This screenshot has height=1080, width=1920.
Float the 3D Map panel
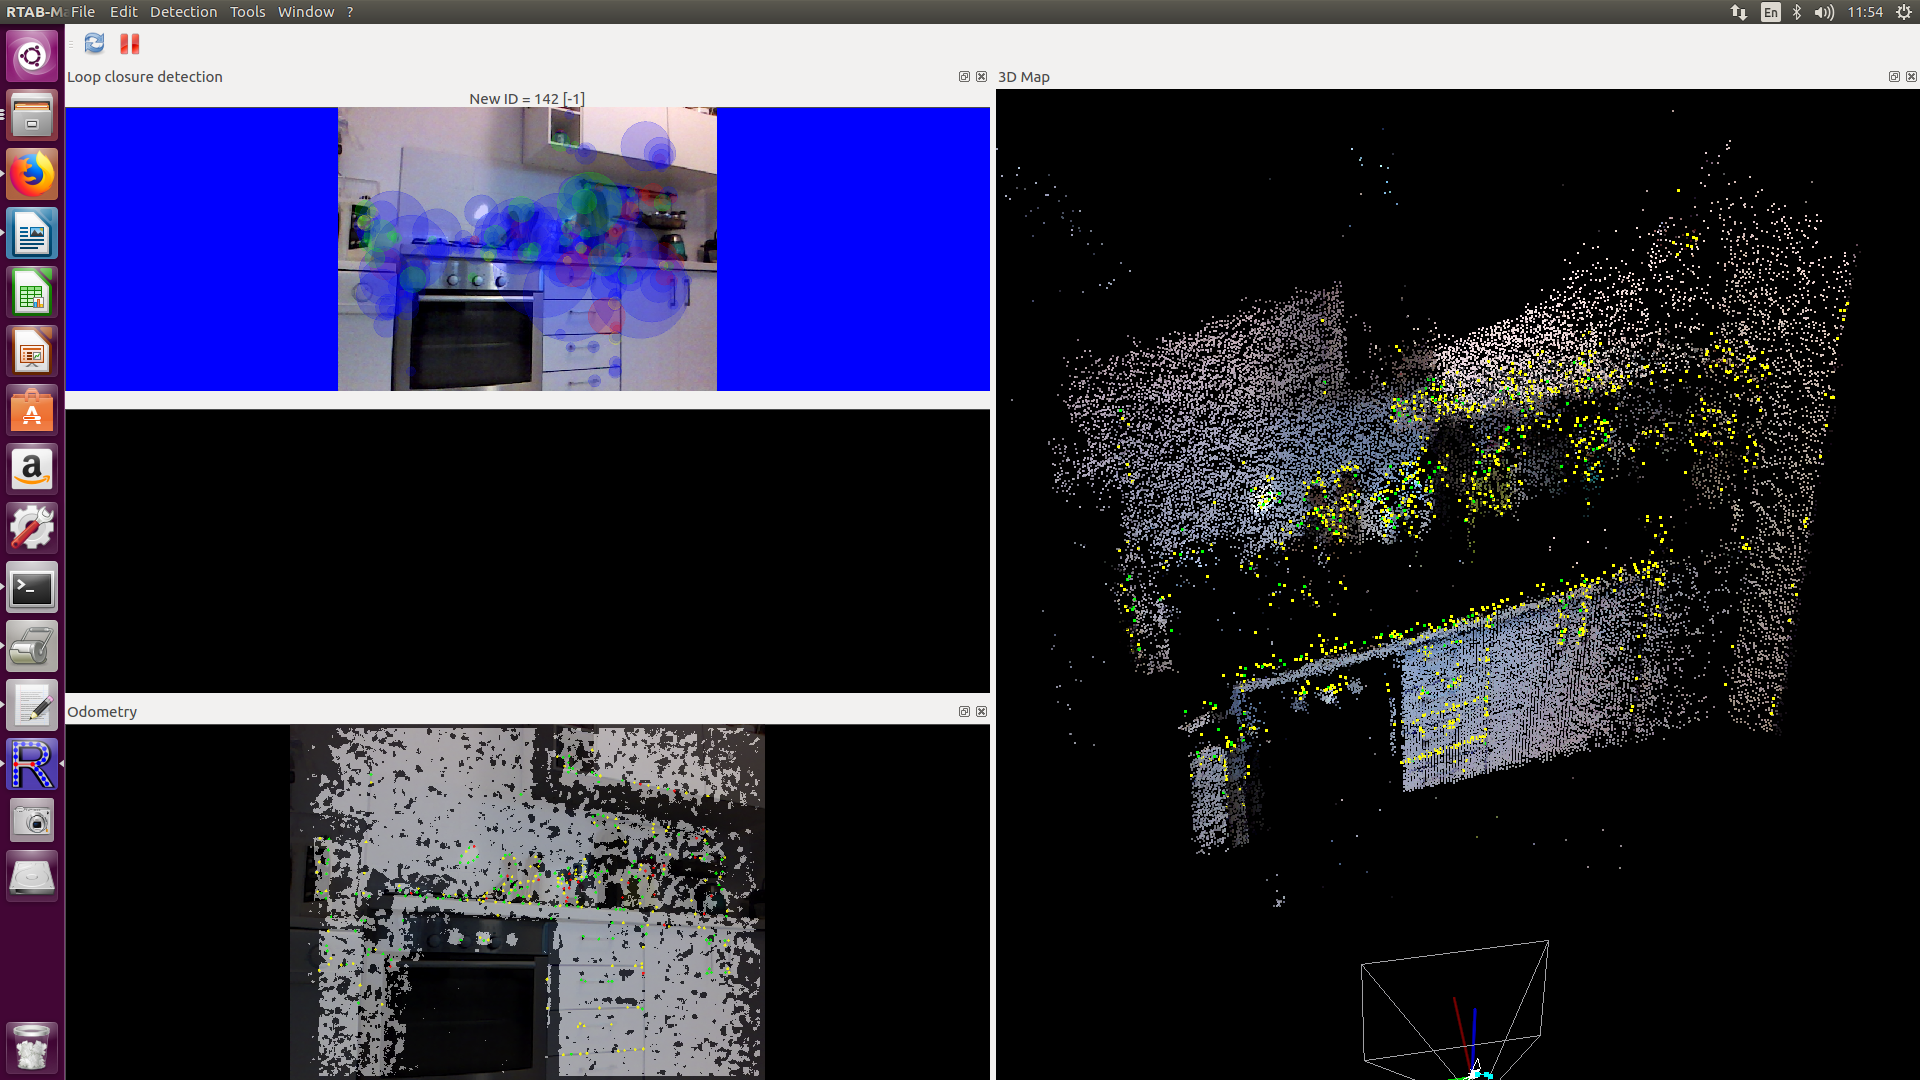pos(1893,77)
